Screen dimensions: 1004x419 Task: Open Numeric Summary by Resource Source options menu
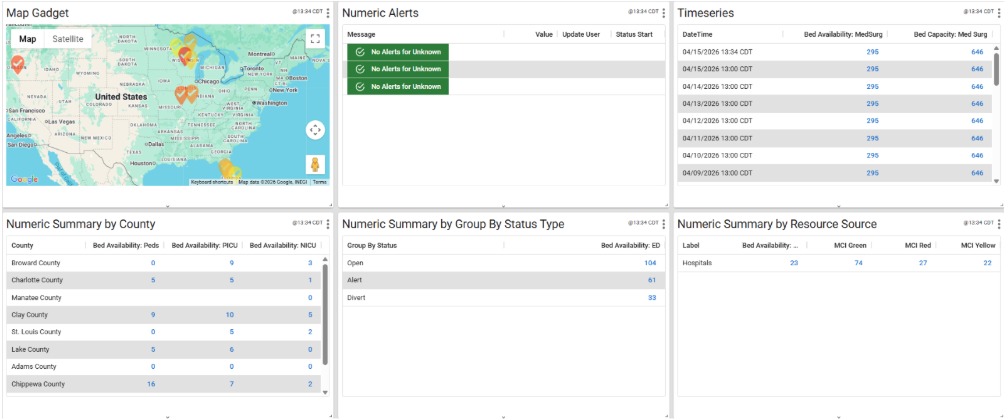pos(999,224)
